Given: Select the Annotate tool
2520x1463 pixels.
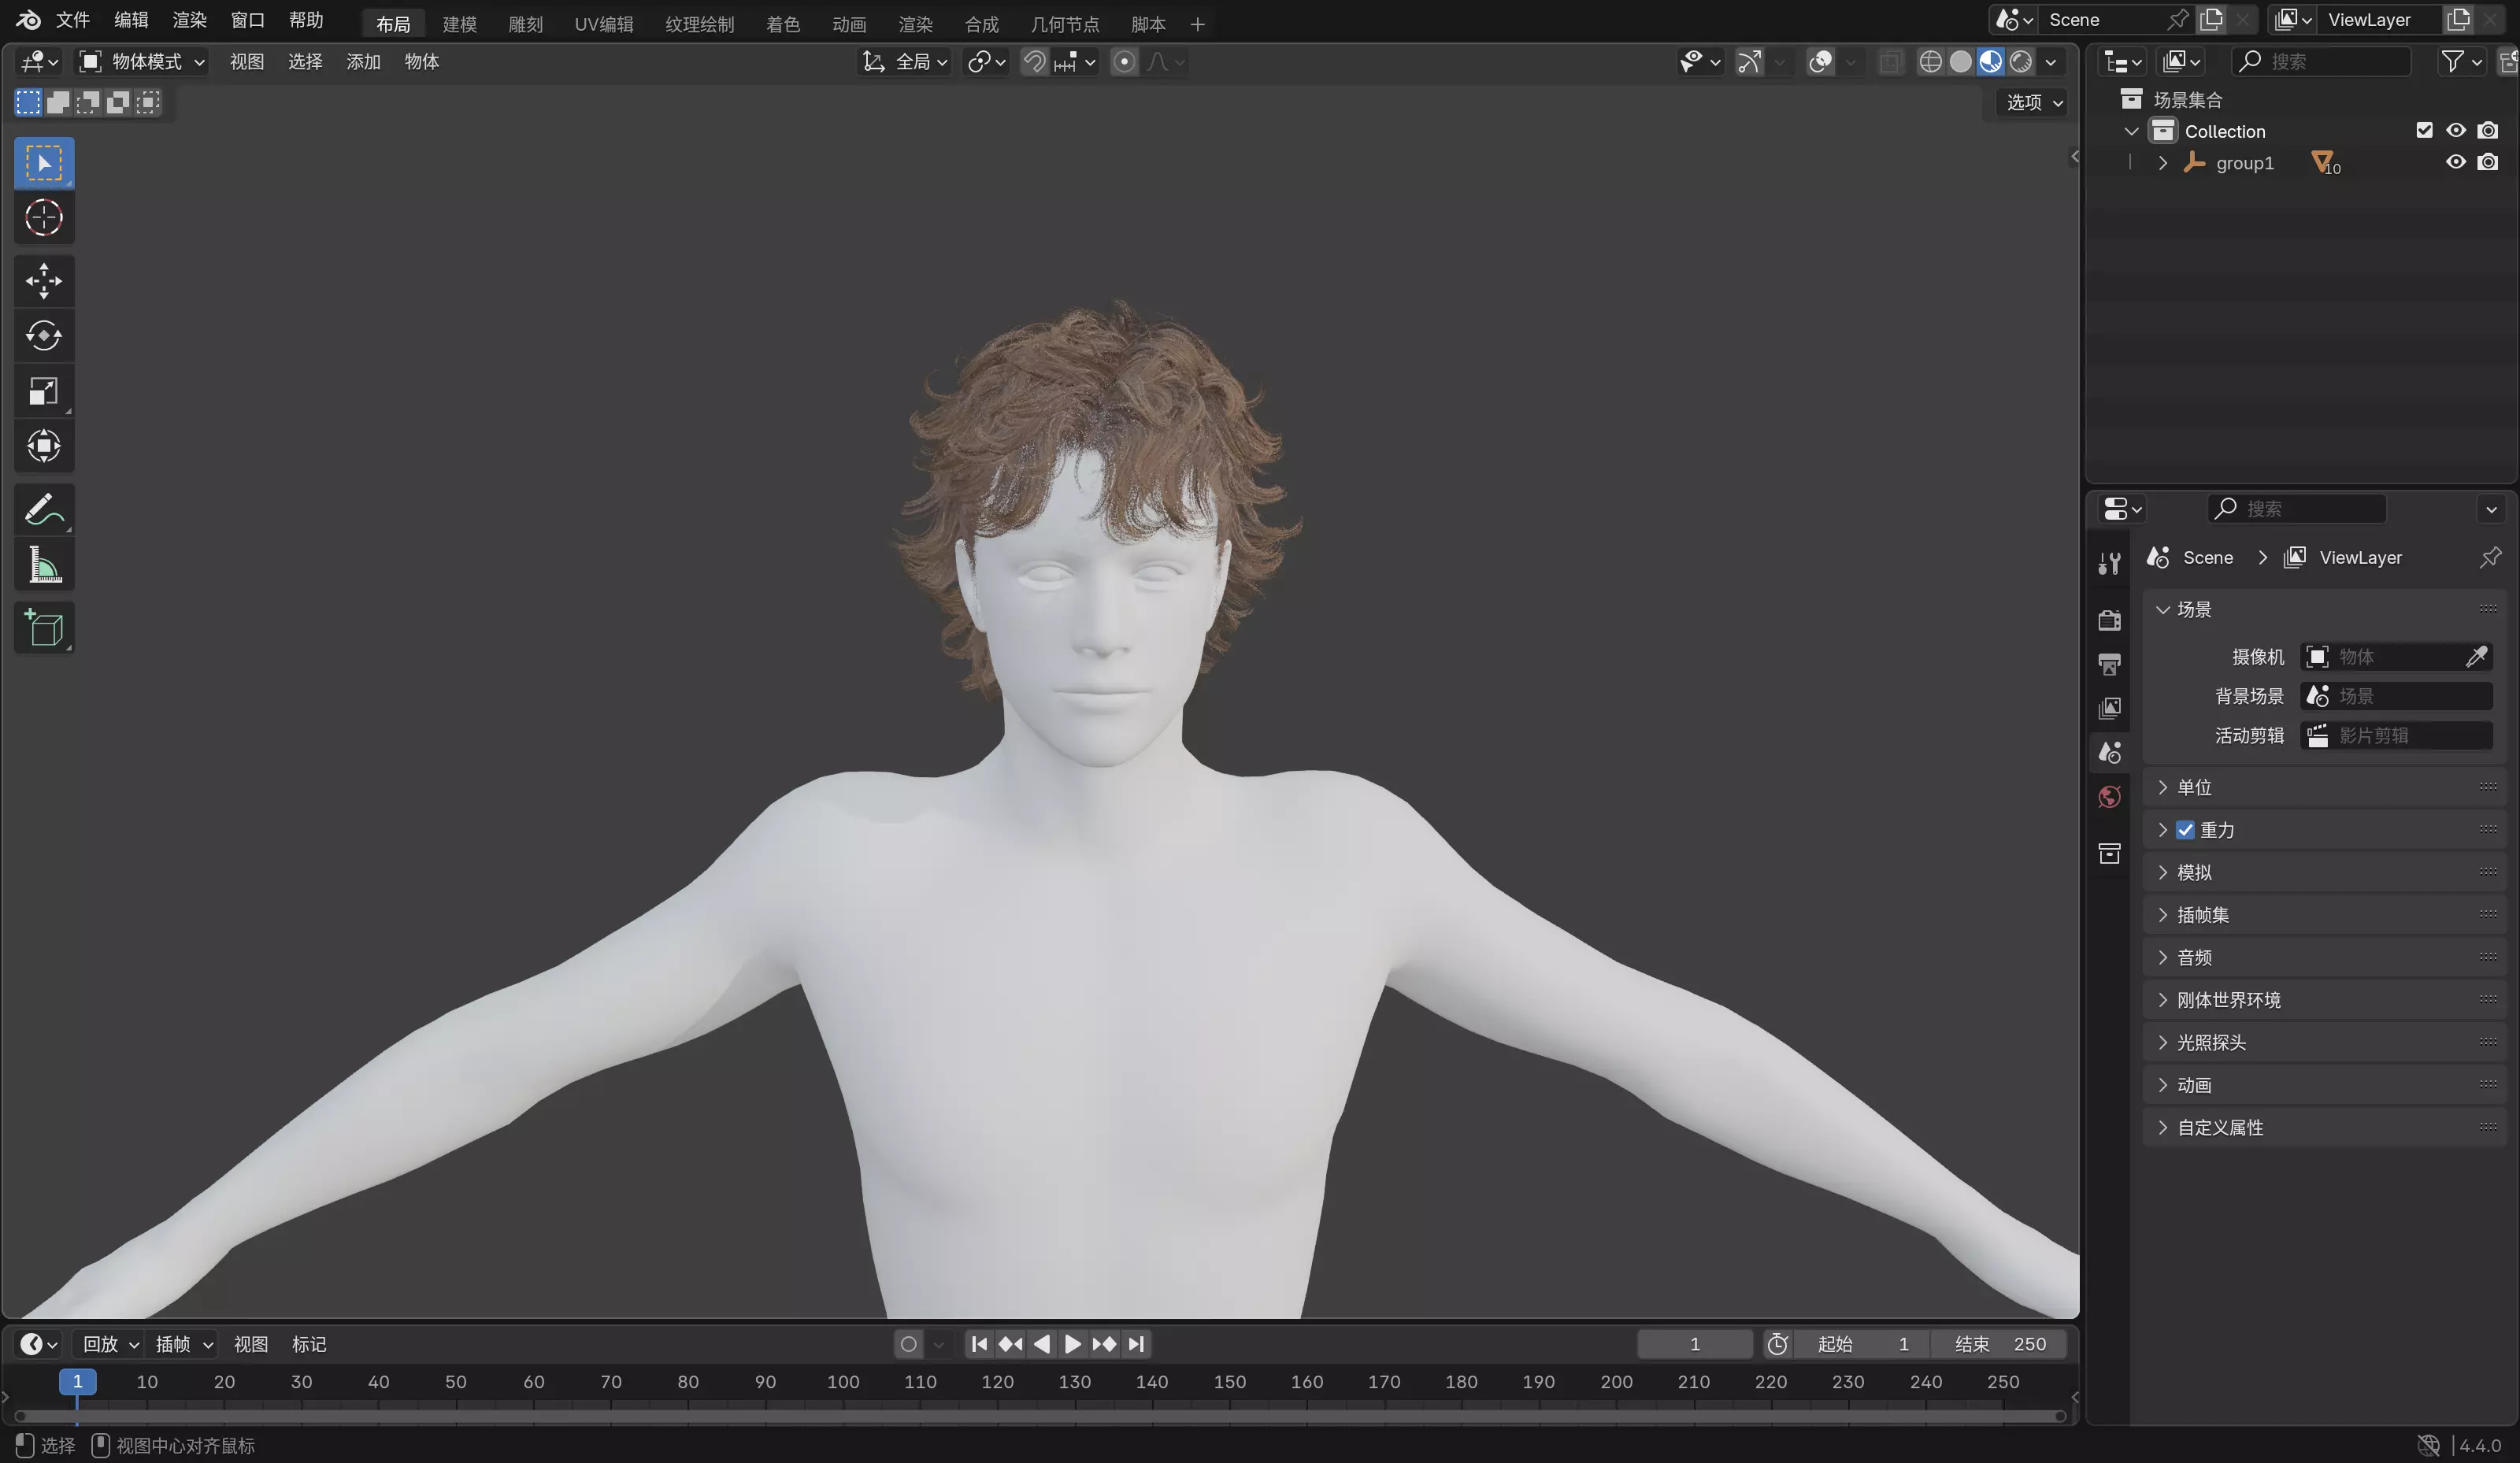Looking at the screenshot, I should tap(44, 510).
